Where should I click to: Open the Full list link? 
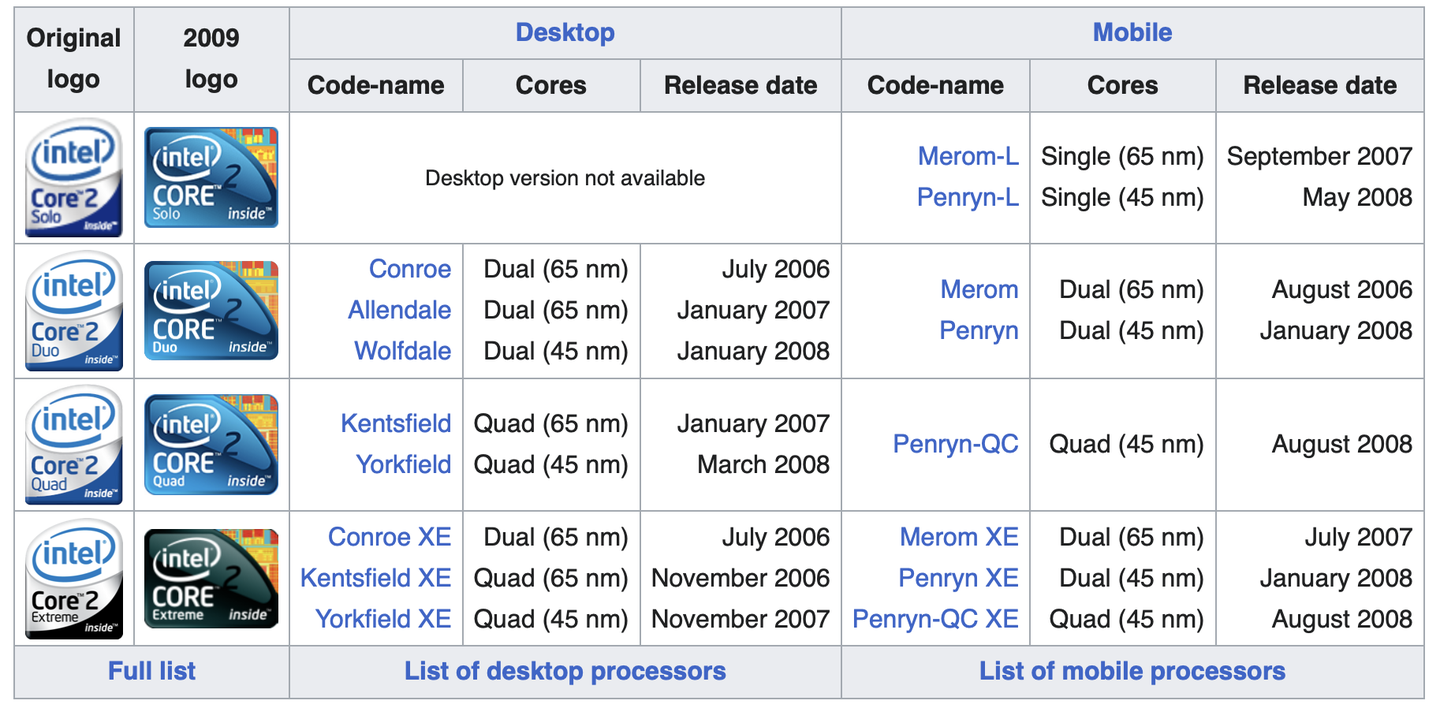point(152,671)
